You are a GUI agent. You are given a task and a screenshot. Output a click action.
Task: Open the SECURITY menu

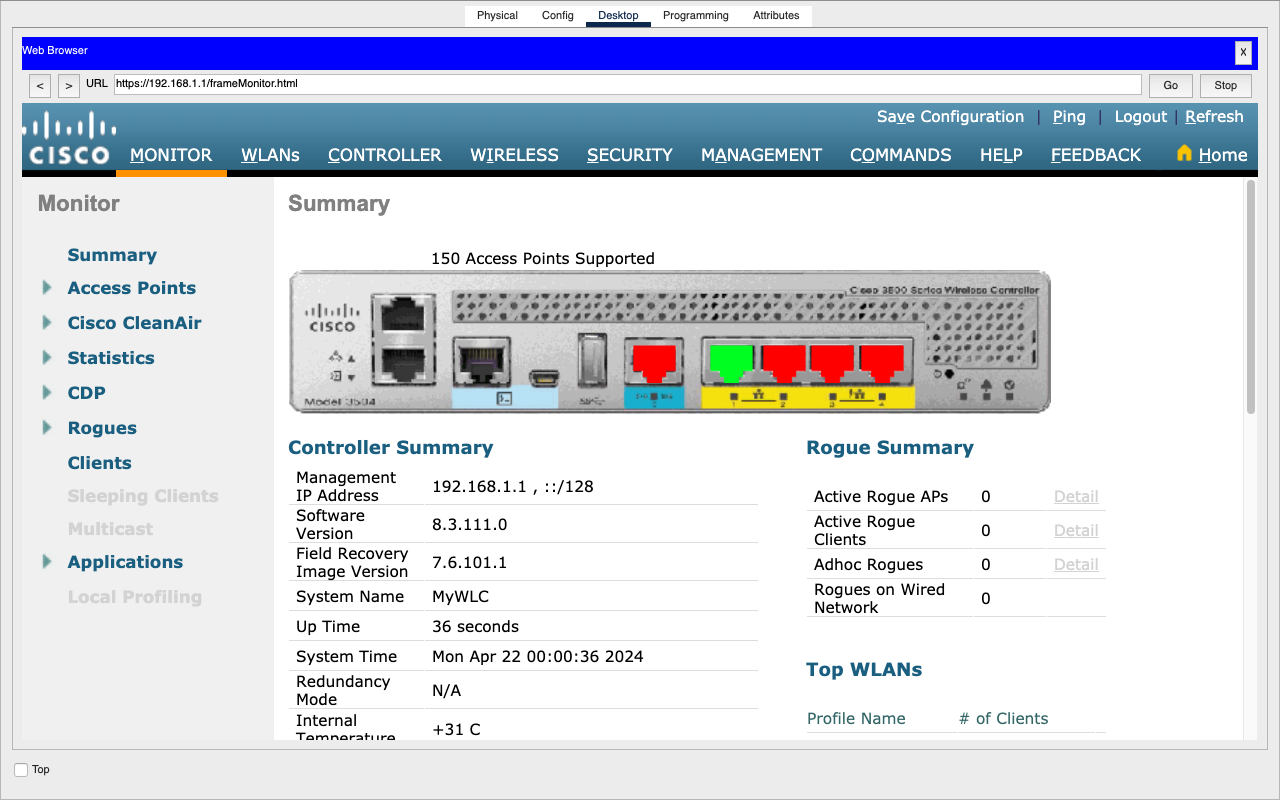630,155
